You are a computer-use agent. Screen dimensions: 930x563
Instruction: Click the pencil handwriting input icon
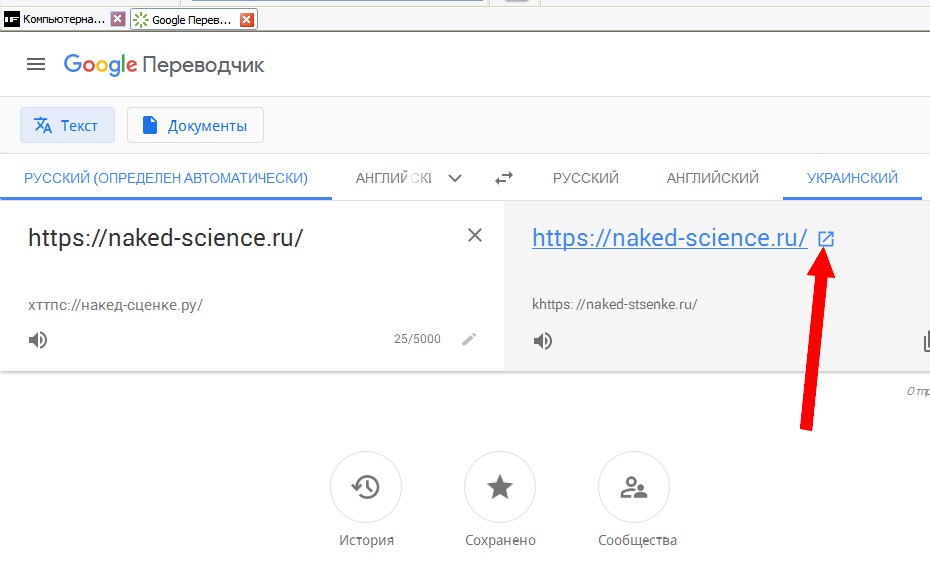pyautogui.click(x=469, y=339)
